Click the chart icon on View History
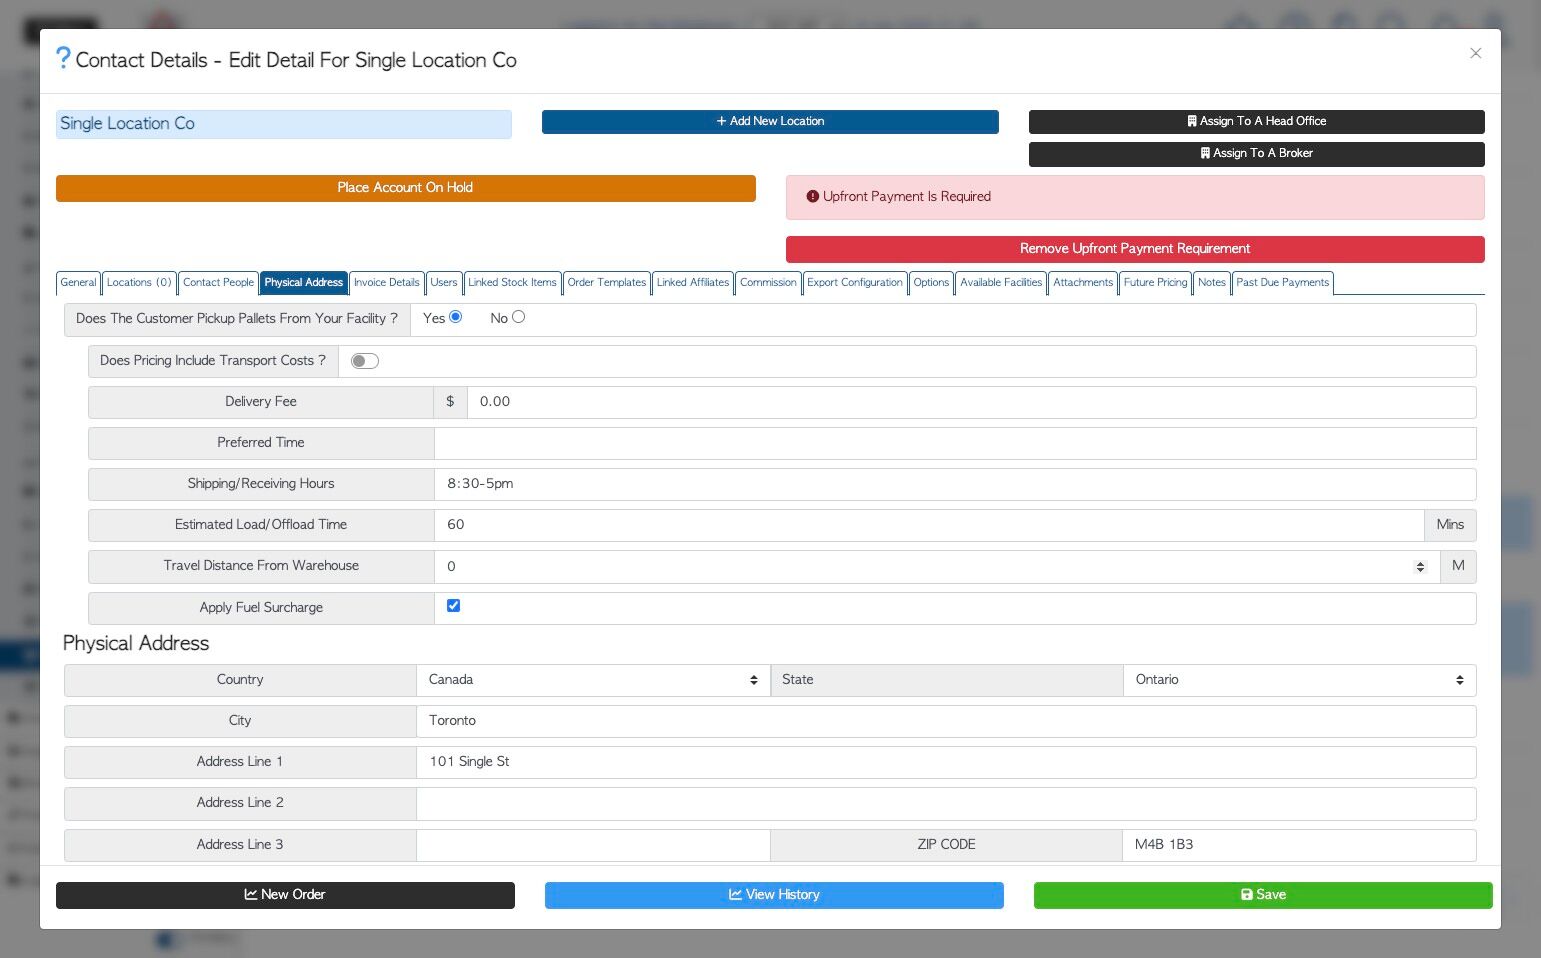Viewport: 1541px width, 958px height. (x=735, y=894)
